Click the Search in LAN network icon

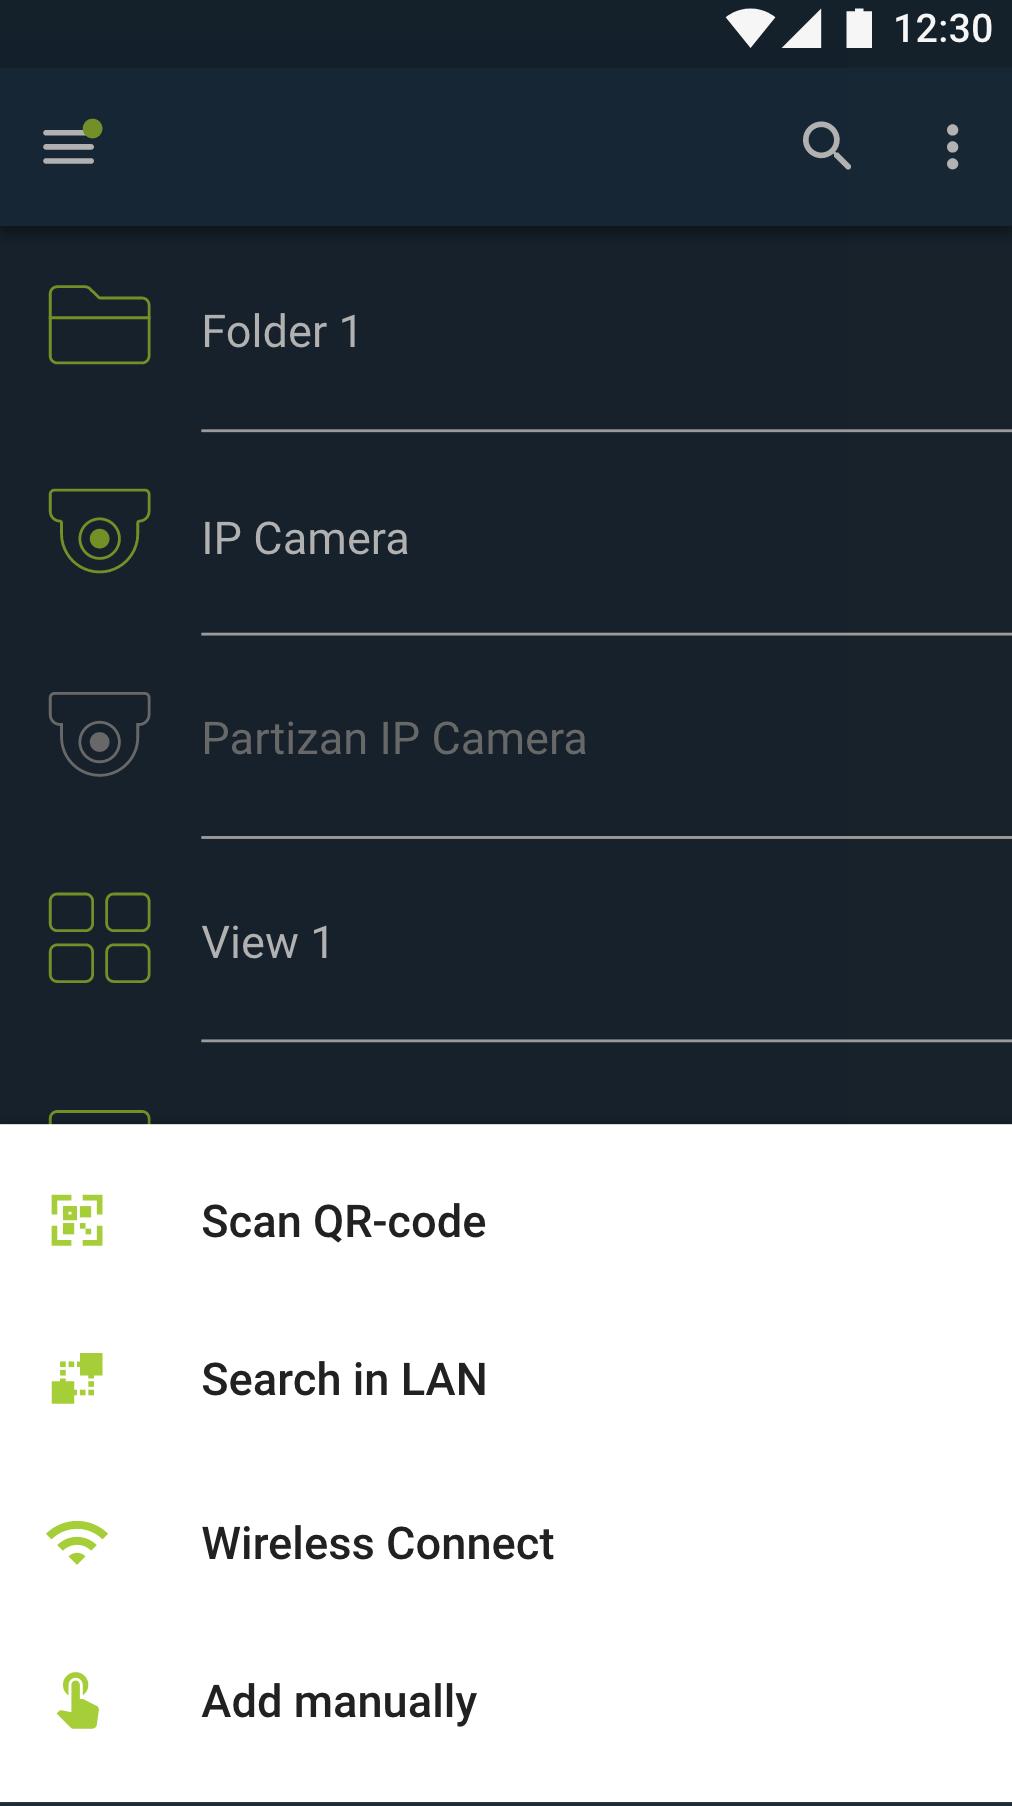click(x=77, y=1379)
